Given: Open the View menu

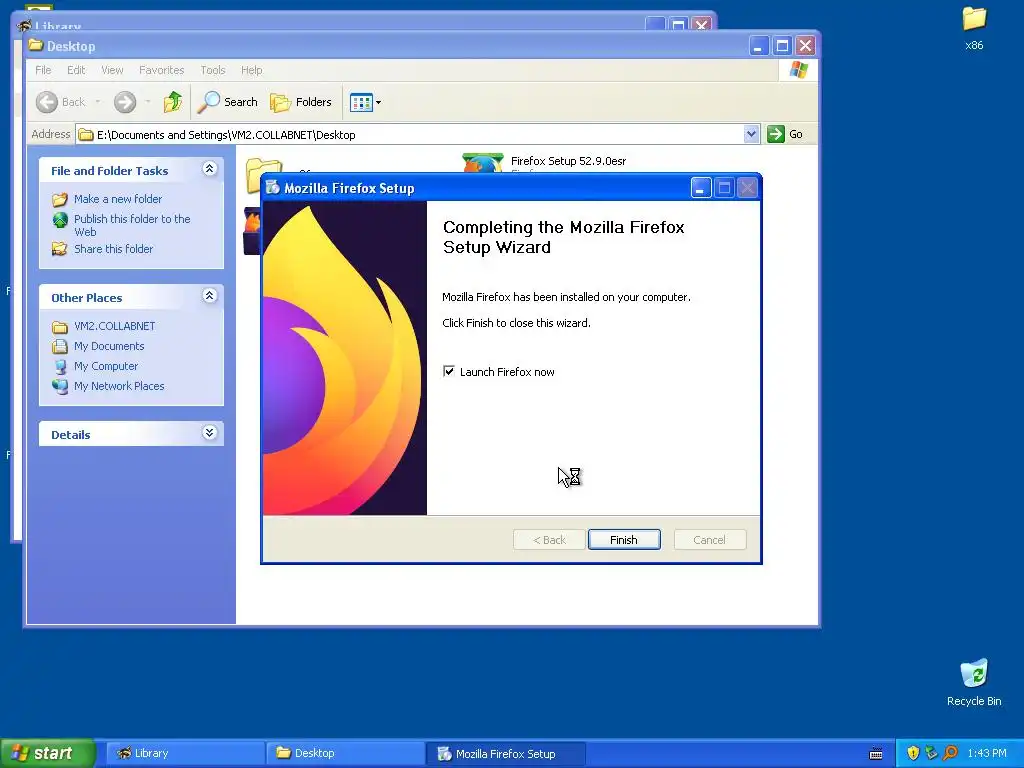Looking at the screenshot, I should click(x=112, y=70).
